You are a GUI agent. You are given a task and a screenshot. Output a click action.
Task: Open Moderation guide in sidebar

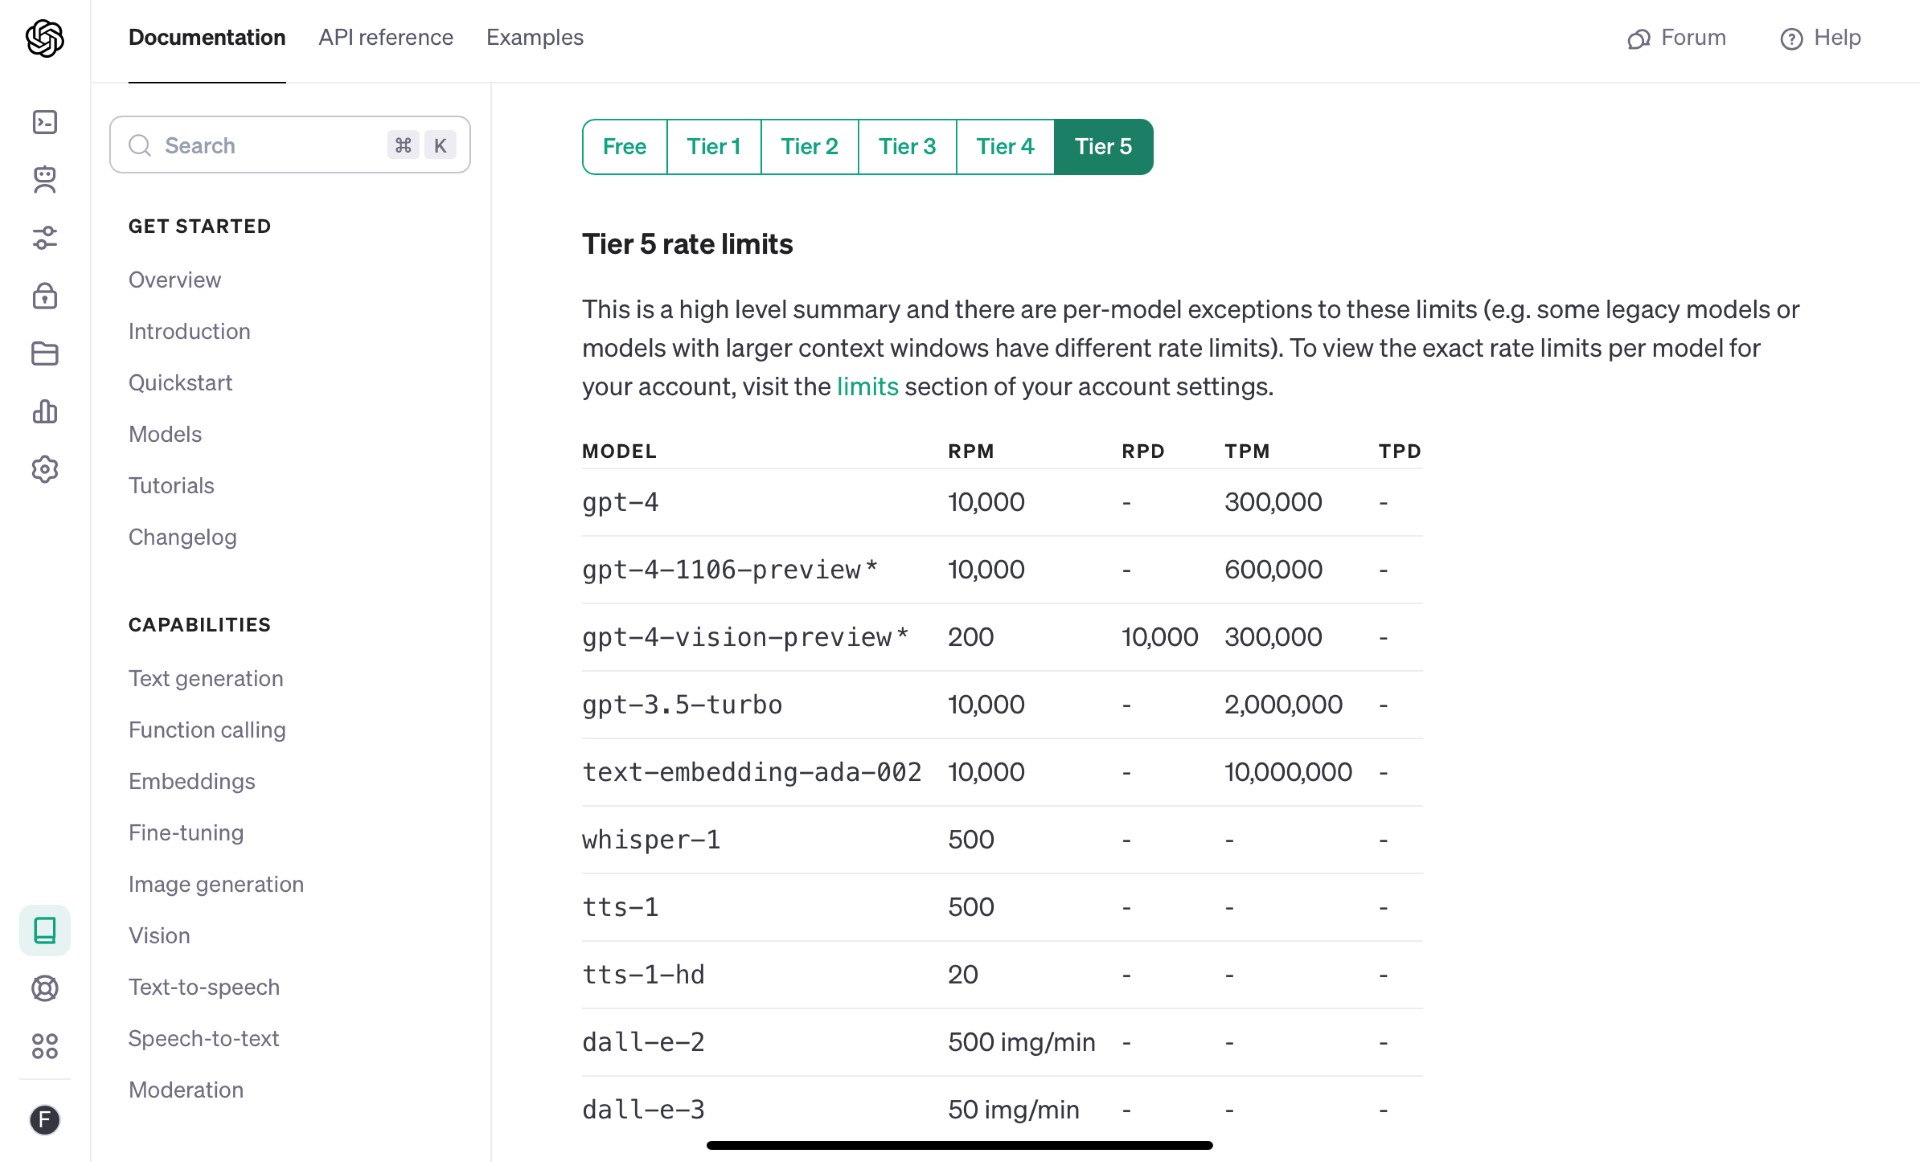coord(186,1090)
